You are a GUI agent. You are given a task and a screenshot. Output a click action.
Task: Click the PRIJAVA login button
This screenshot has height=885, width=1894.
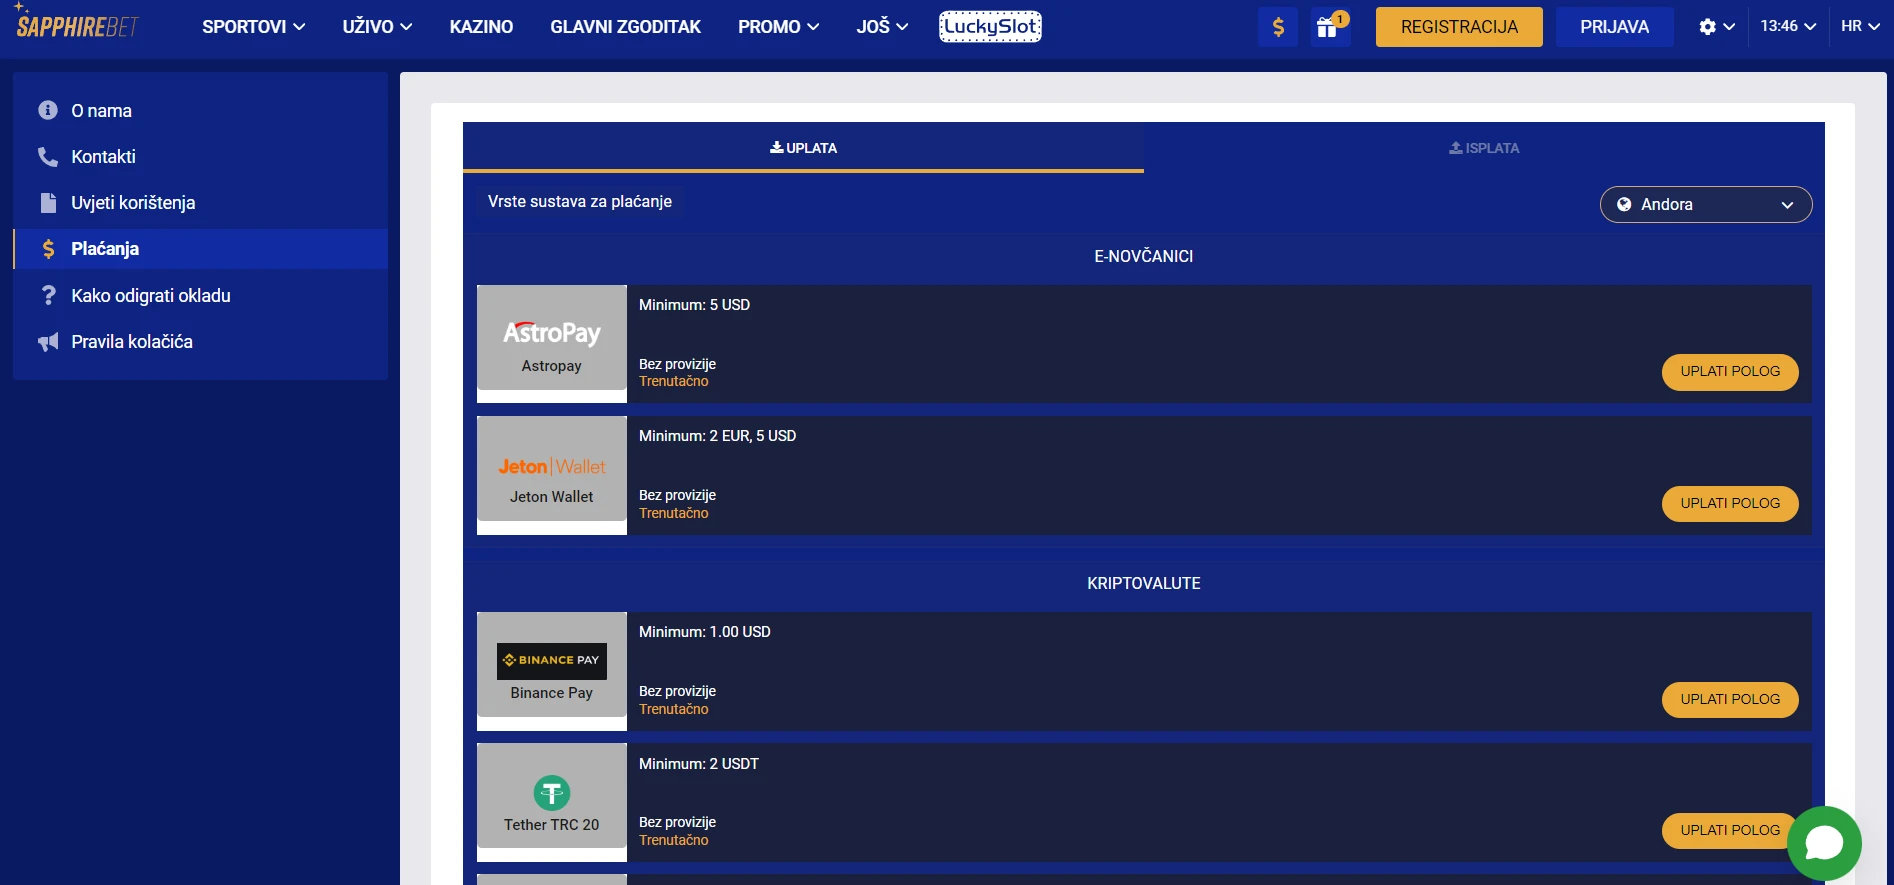click(x=1614, y=27)
